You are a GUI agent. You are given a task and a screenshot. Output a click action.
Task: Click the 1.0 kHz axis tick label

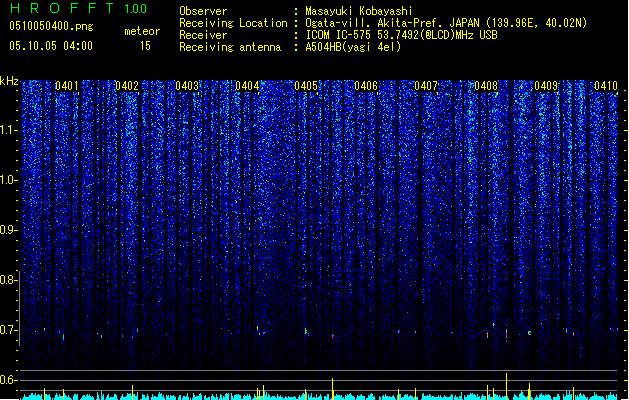coord(8,180)
